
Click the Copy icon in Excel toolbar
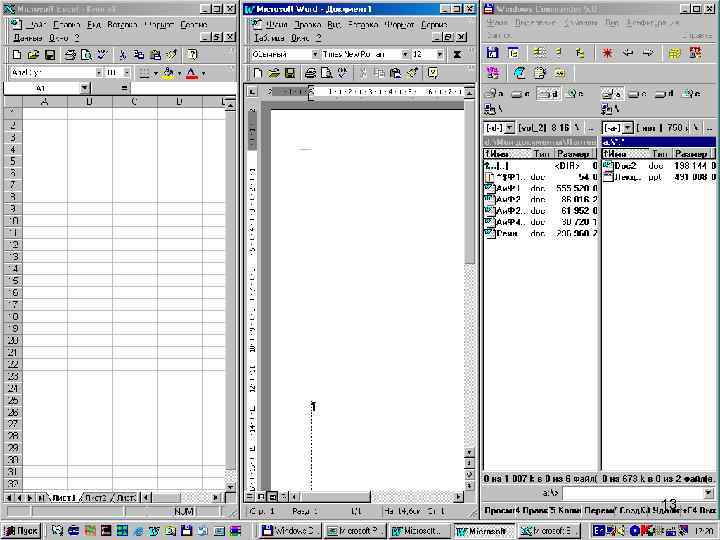click(x=139, y=55)
